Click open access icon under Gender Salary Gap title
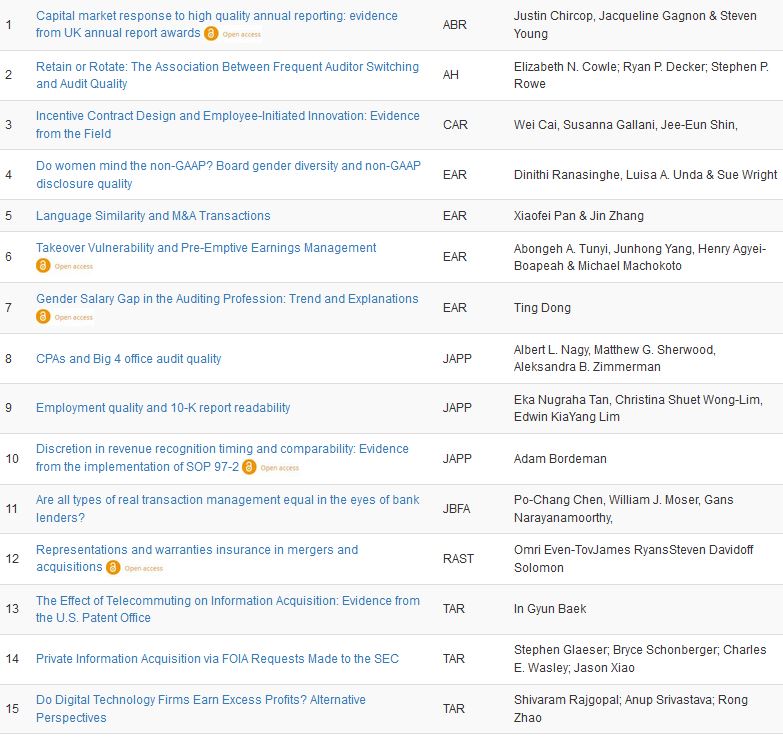 [43, 317]
